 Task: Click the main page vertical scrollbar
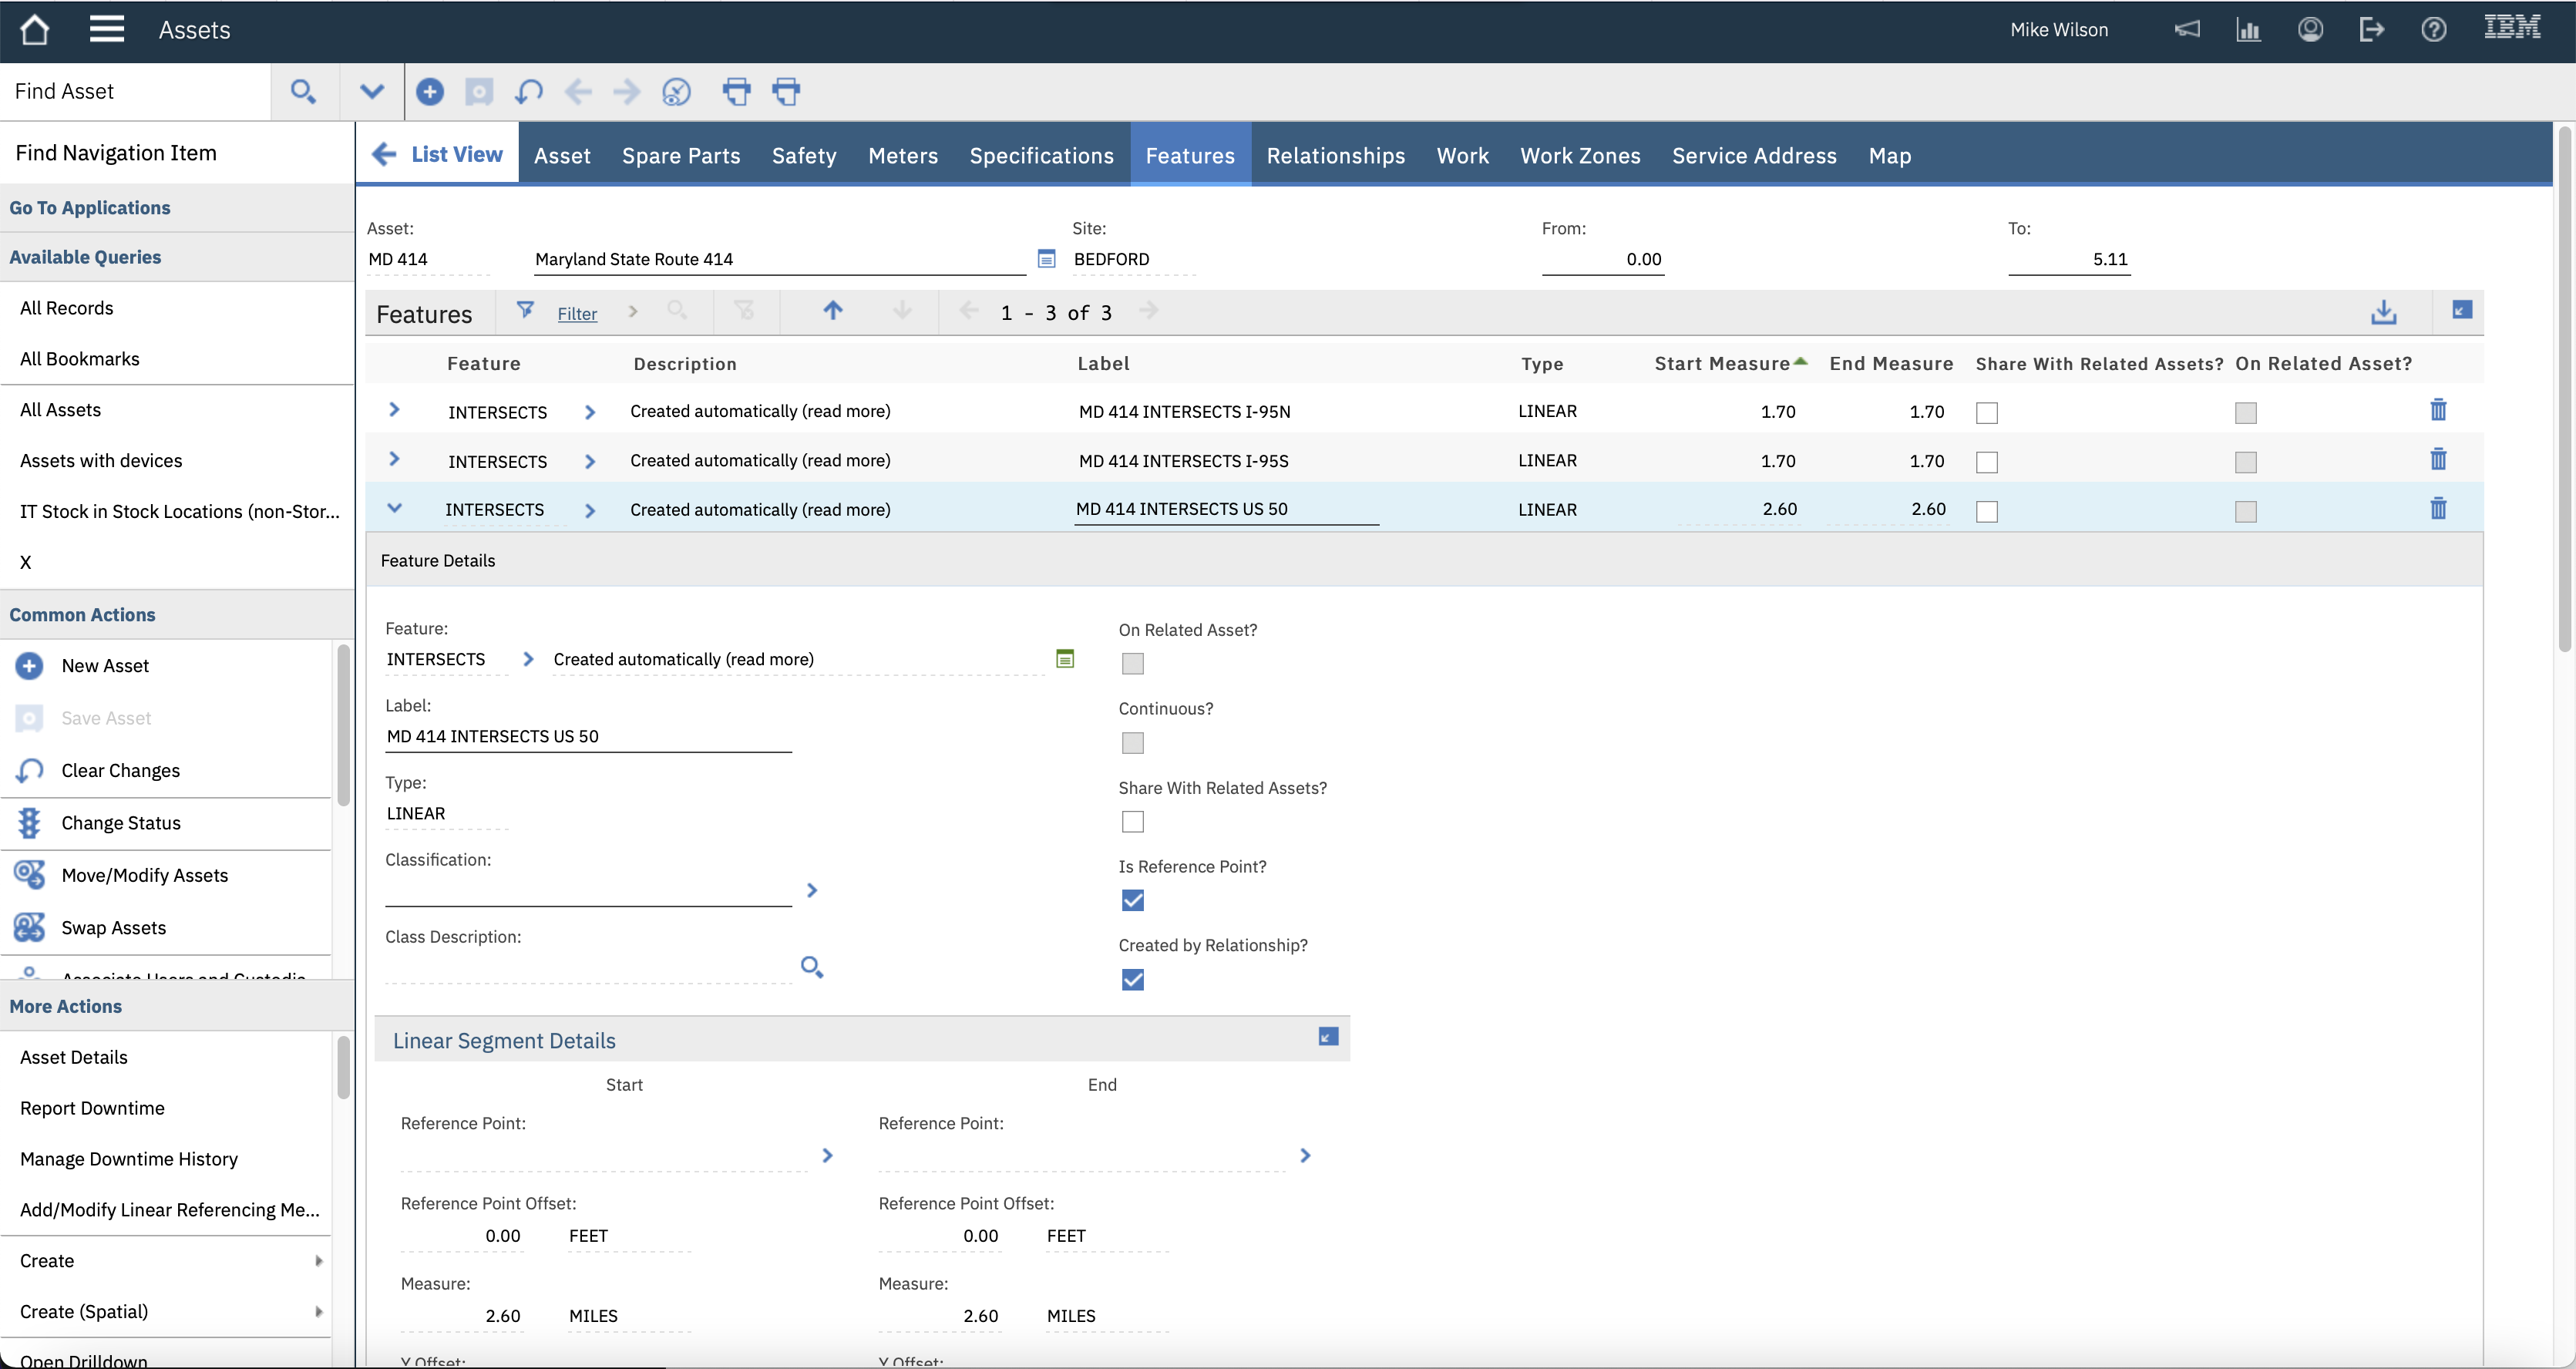click(x=2564, y=390)
